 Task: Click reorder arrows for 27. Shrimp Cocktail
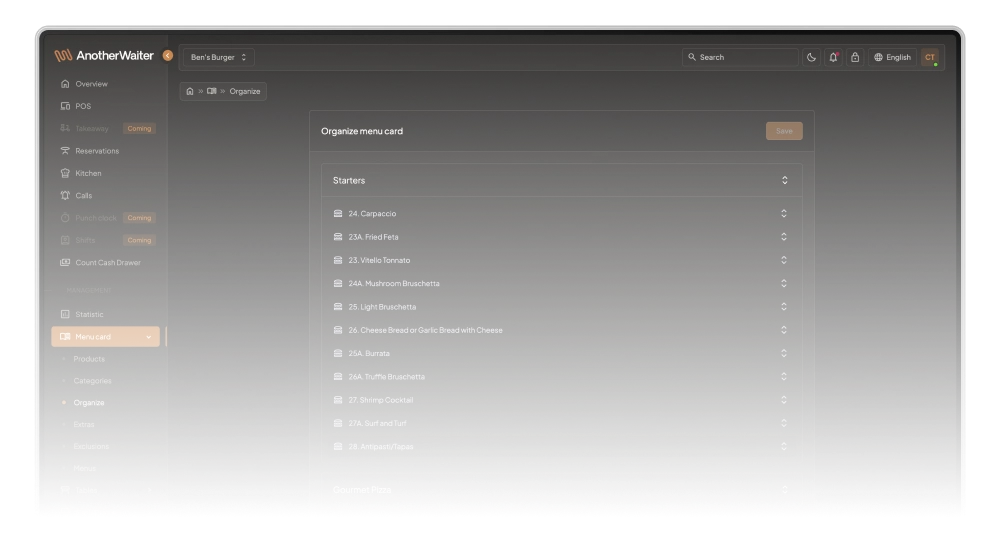tap(784, 400)
